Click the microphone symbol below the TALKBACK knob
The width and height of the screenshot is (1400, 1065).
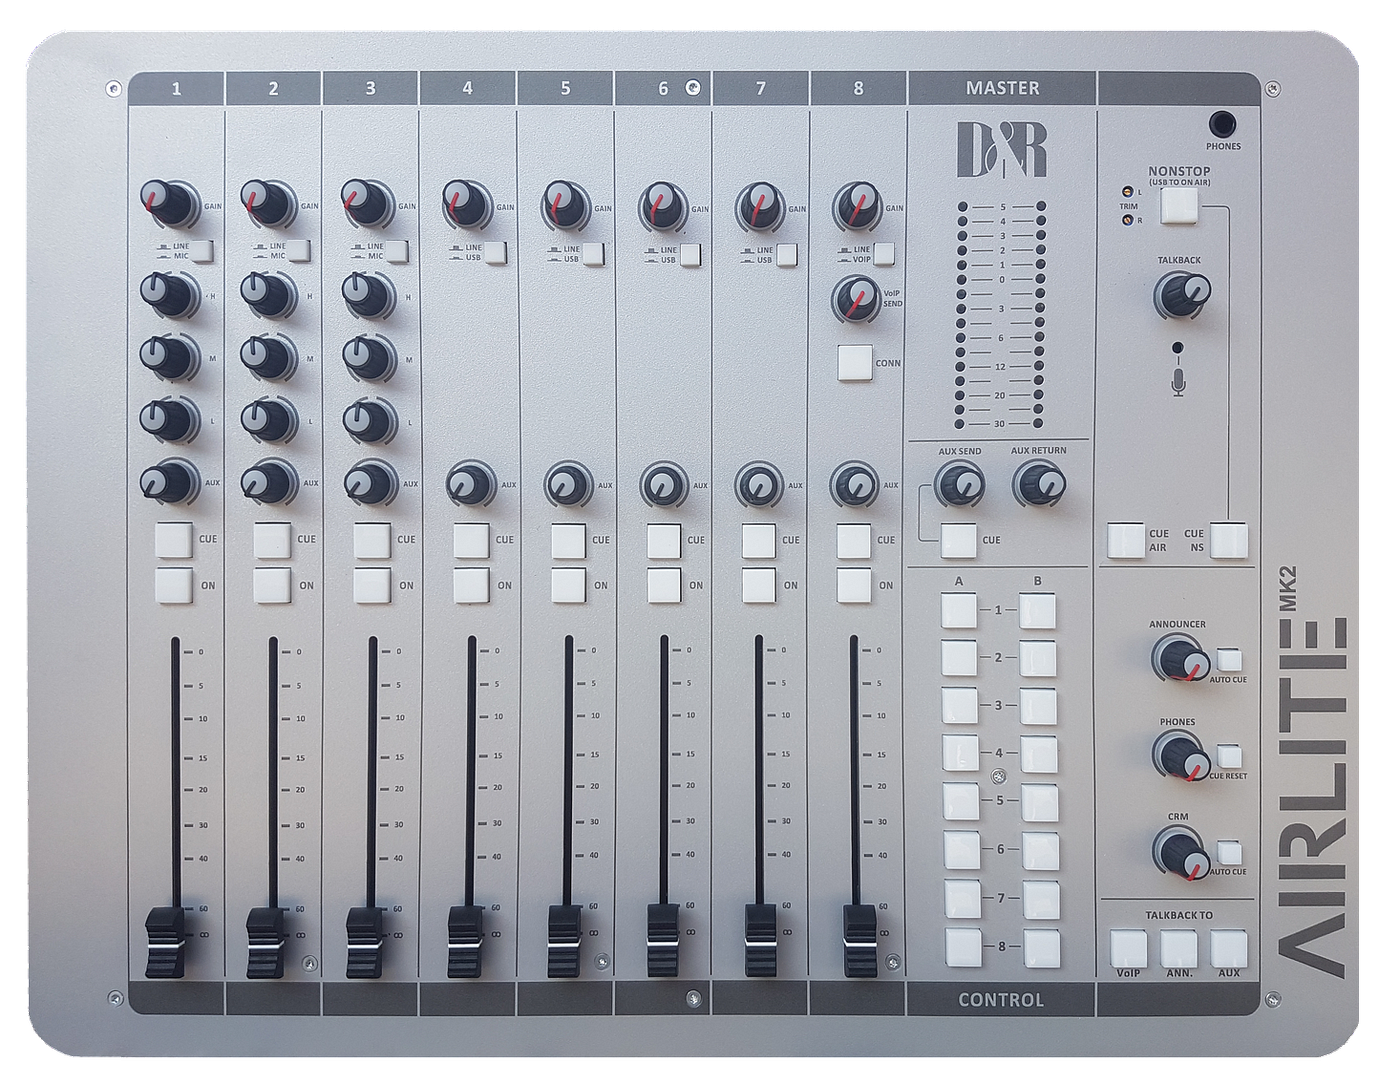pyautogui.click(x=1178, y=382)
